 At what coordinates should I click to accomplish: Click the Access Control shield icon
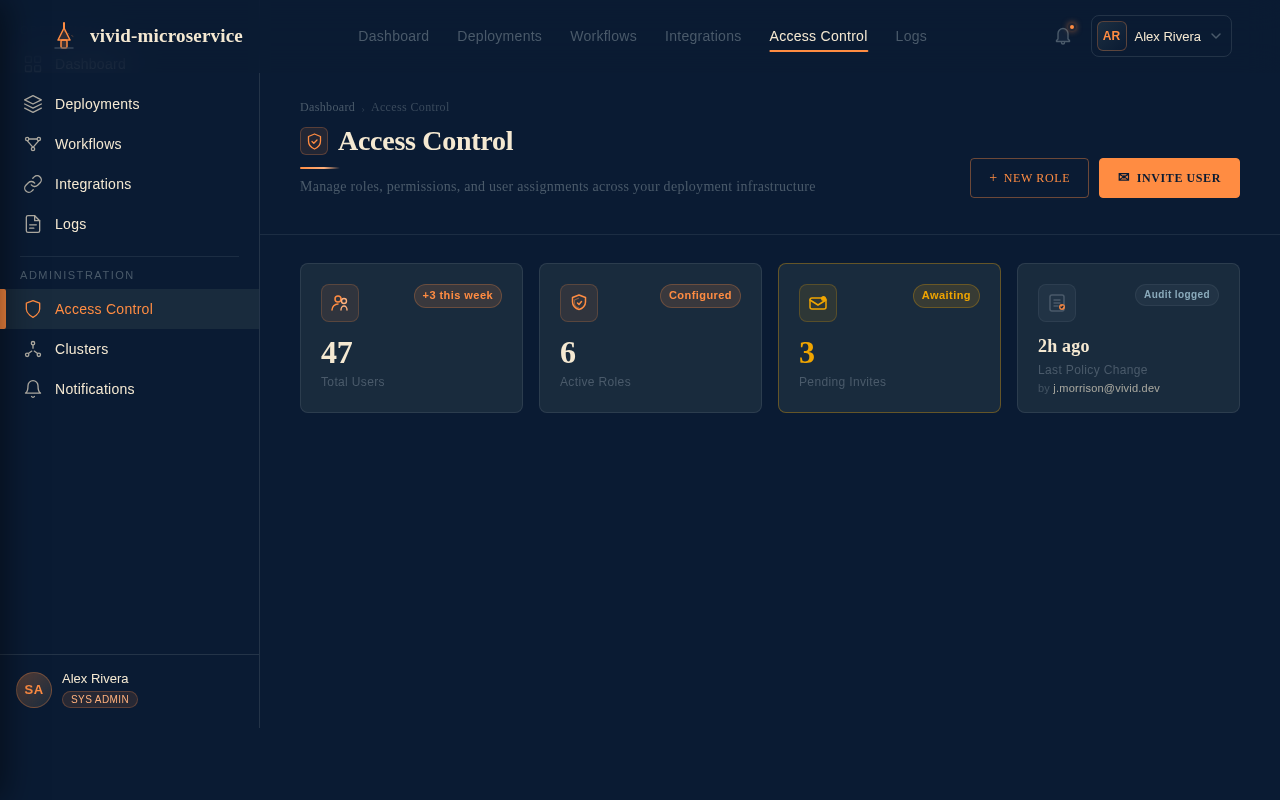(x=33, y=309)
